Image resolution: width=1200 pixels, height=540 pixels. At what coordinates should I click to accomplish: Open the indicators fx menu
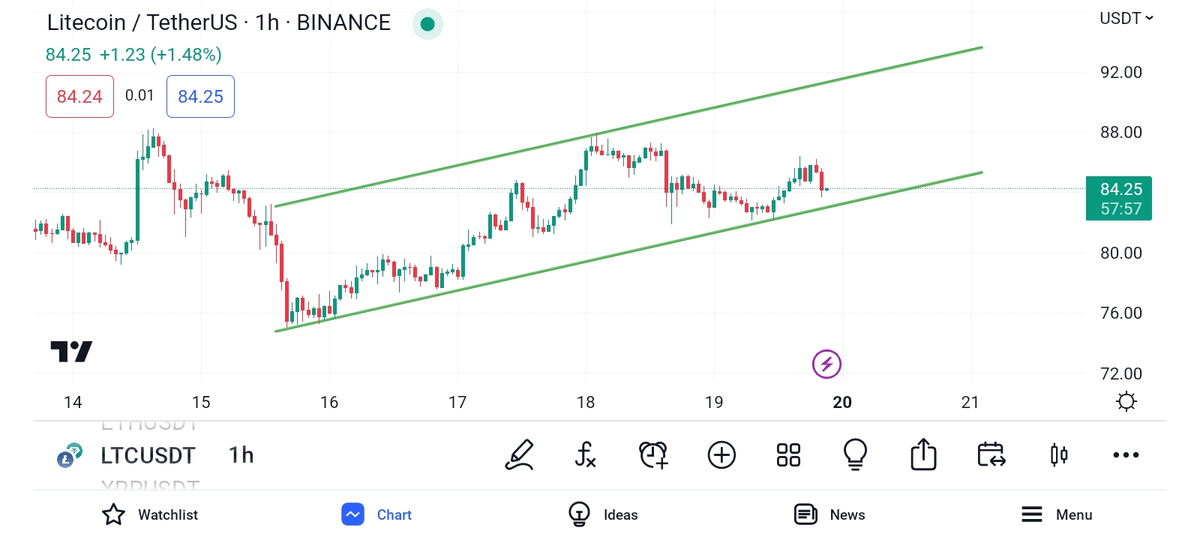[x=586, y=455]
